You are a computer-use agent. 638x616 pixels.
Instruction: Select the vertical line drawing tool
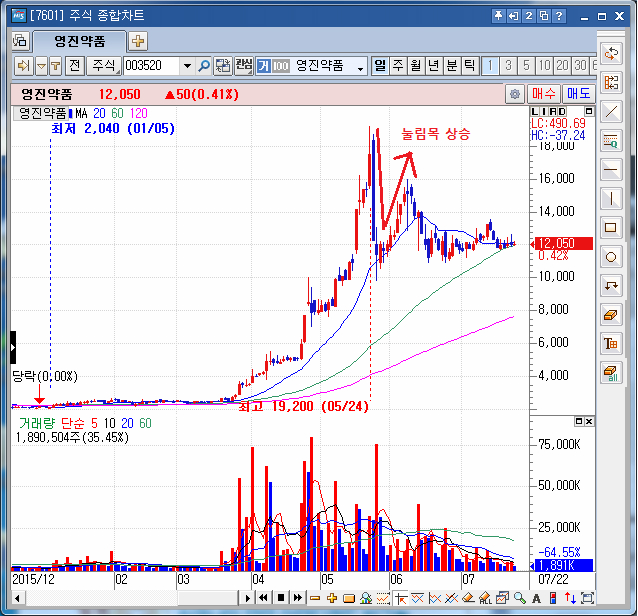click(611, 197)
